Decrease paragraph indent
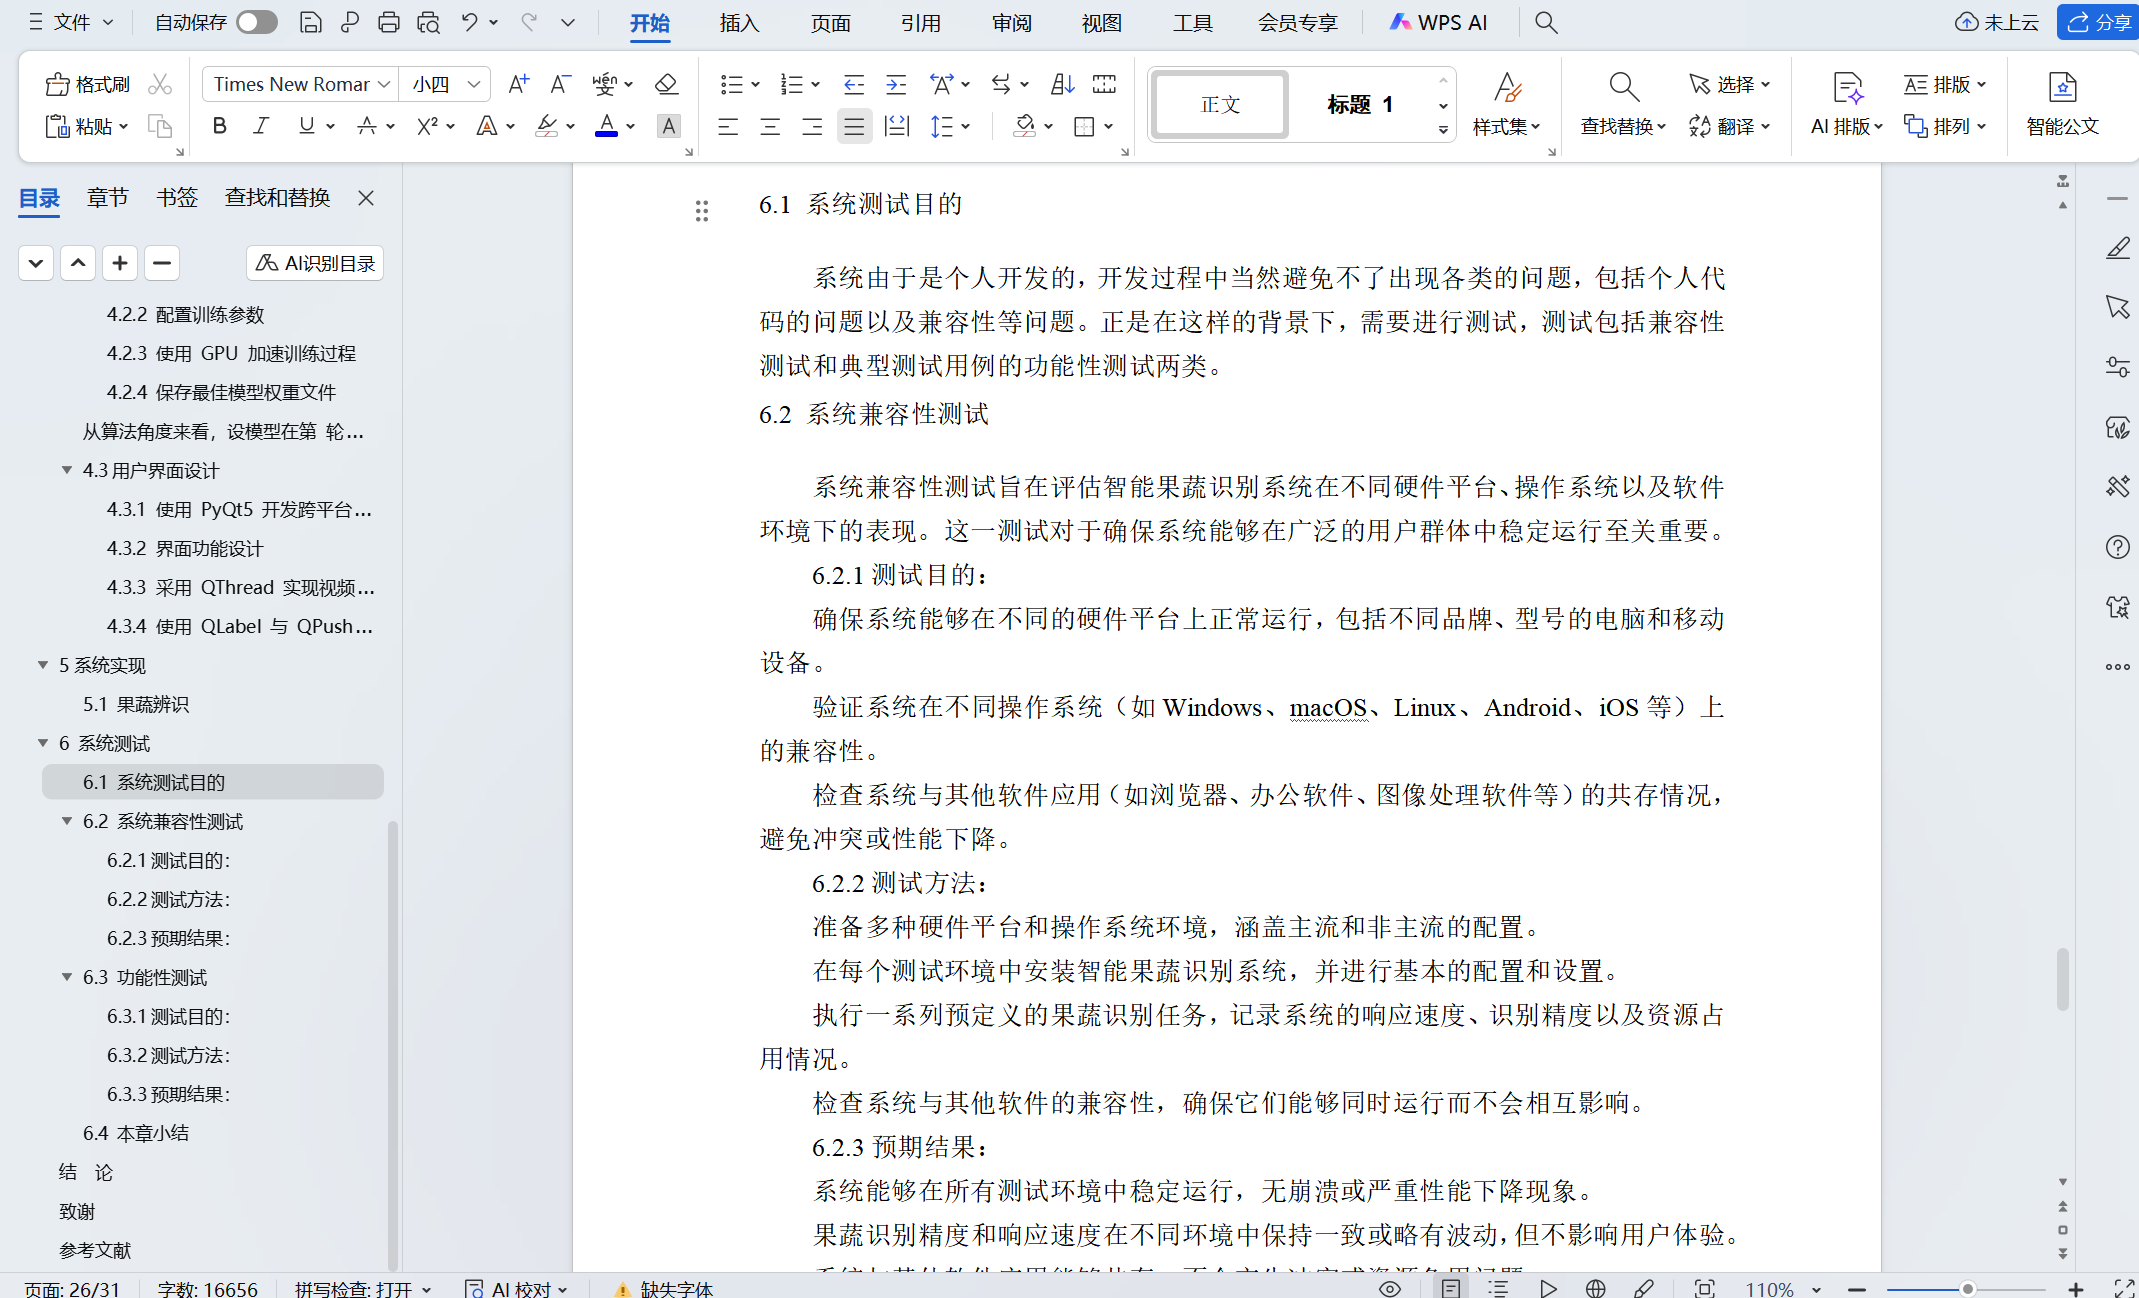The height and width of the screenshot is (1298, 2139). [x=854, y=84]
